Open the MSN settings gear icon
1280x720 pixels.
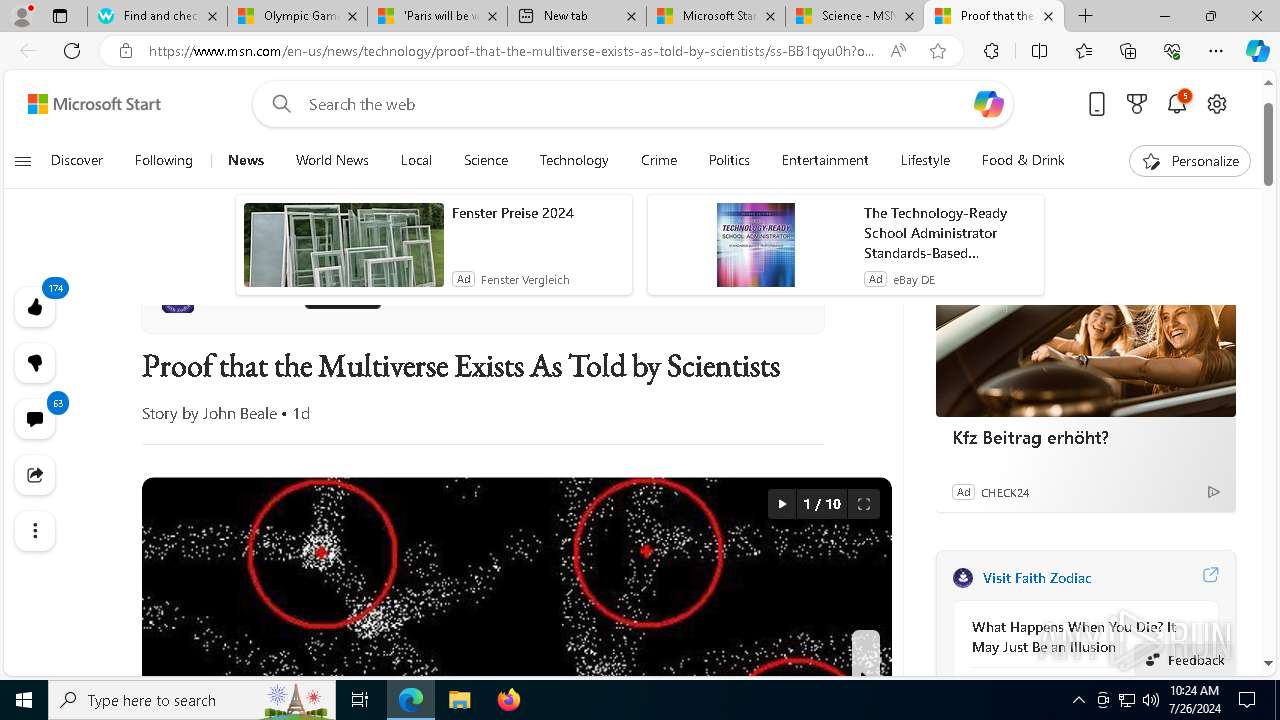click(x=1217, y=104)
